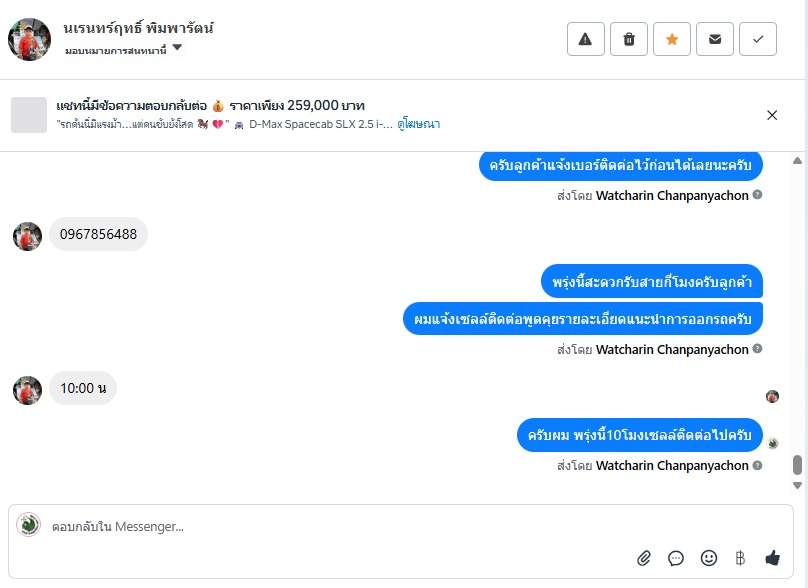
Task: Click the phone number message 0967856488
Action: tap(98, 234)
